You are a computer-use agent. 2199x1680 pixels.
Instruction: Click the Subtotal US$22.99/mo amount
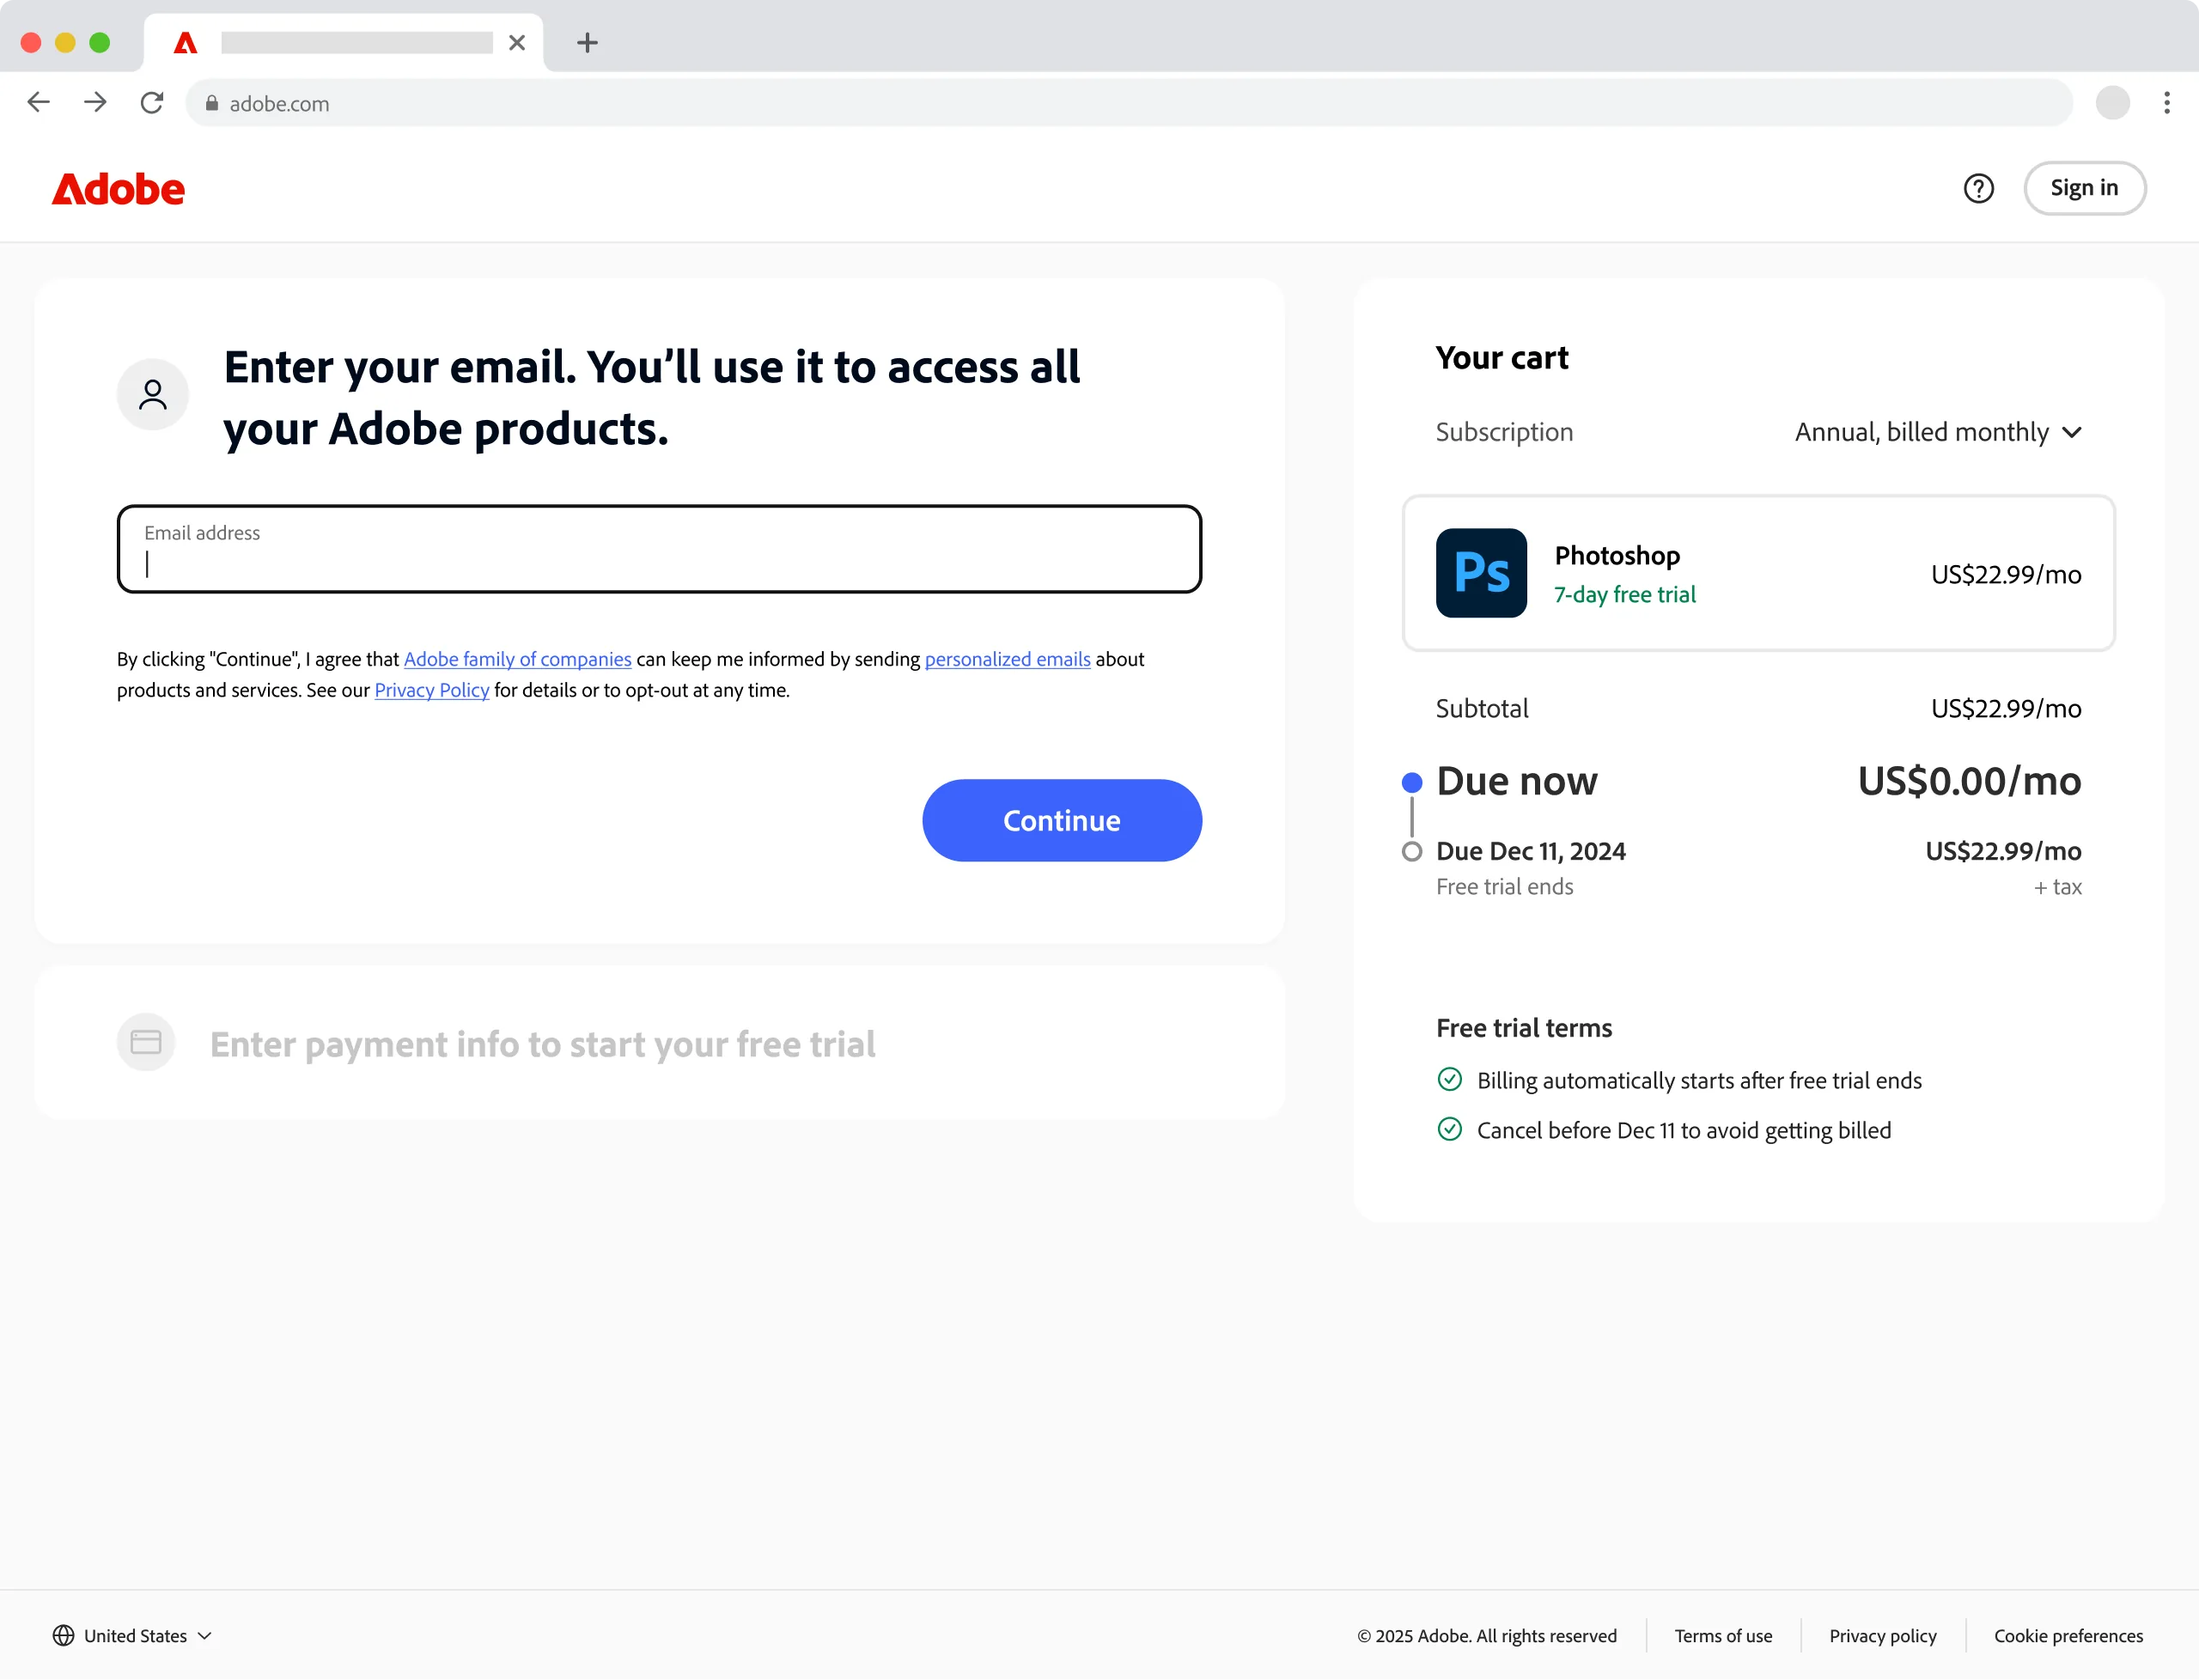(2006, 708)
